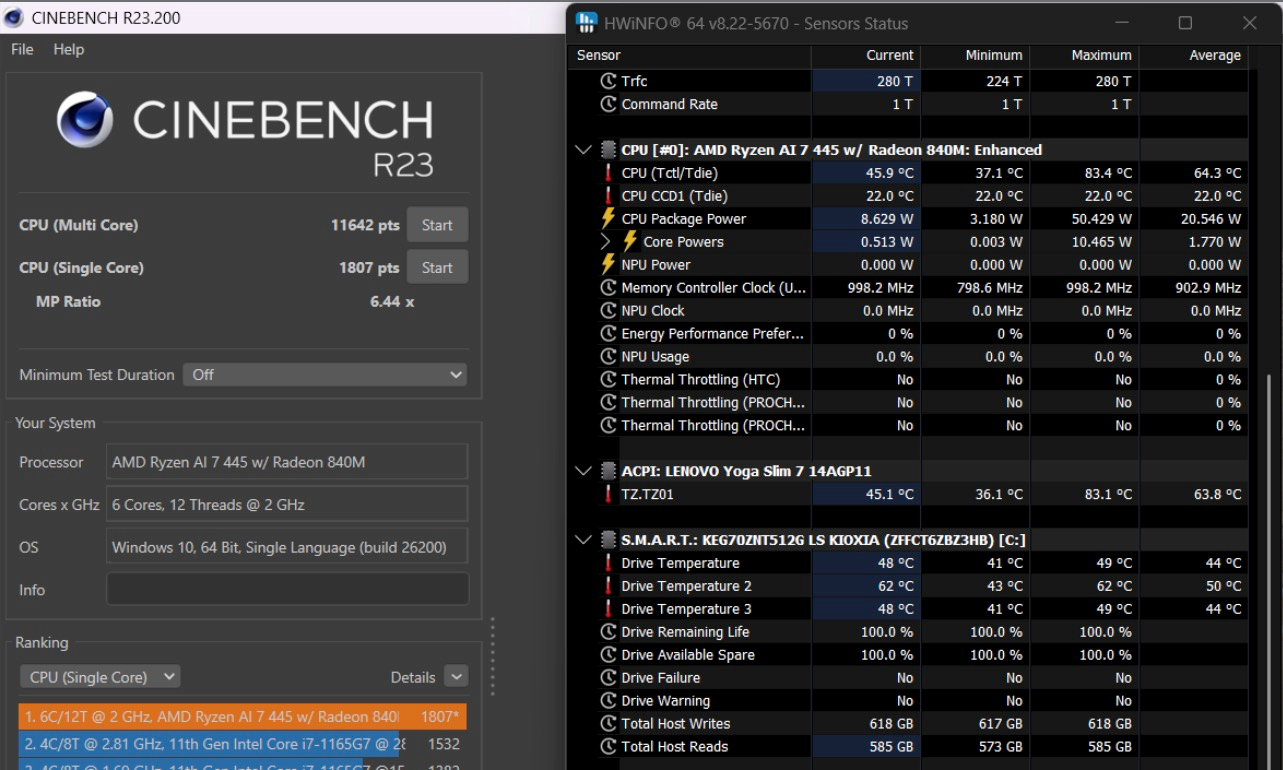This screenshot has height=770, width=1283.
Task: Click the HWiNFO app icon in title bar
Action: click(587, 23)
